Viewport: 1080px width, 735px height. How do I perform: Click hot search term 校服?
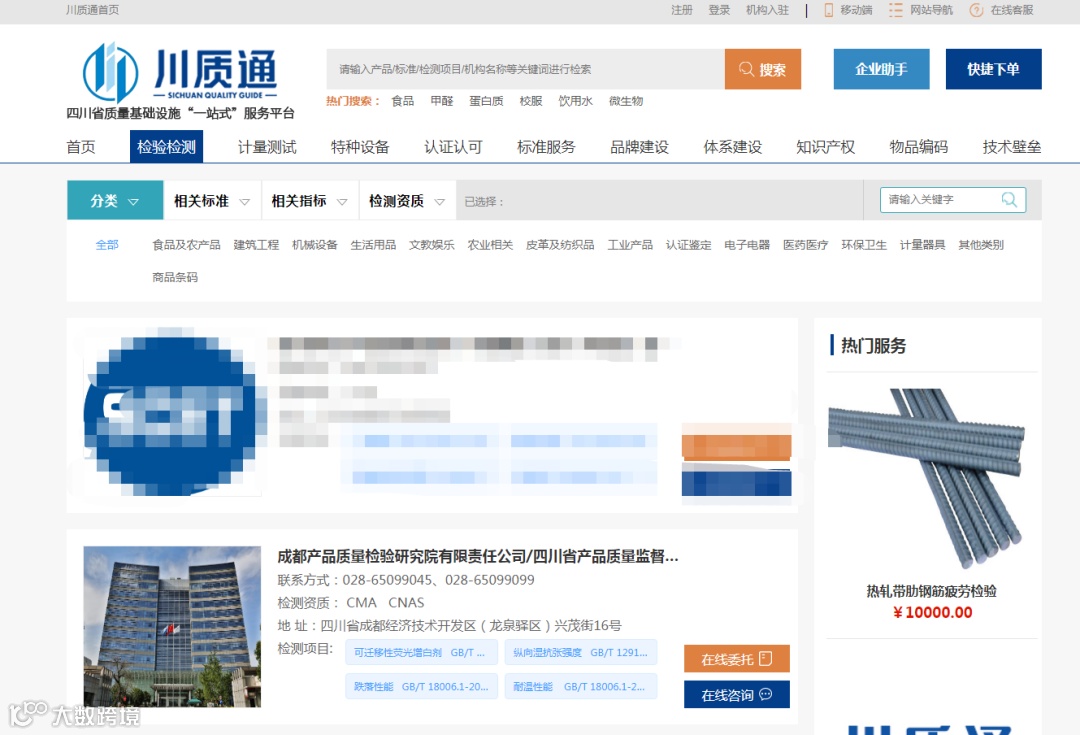530,101
